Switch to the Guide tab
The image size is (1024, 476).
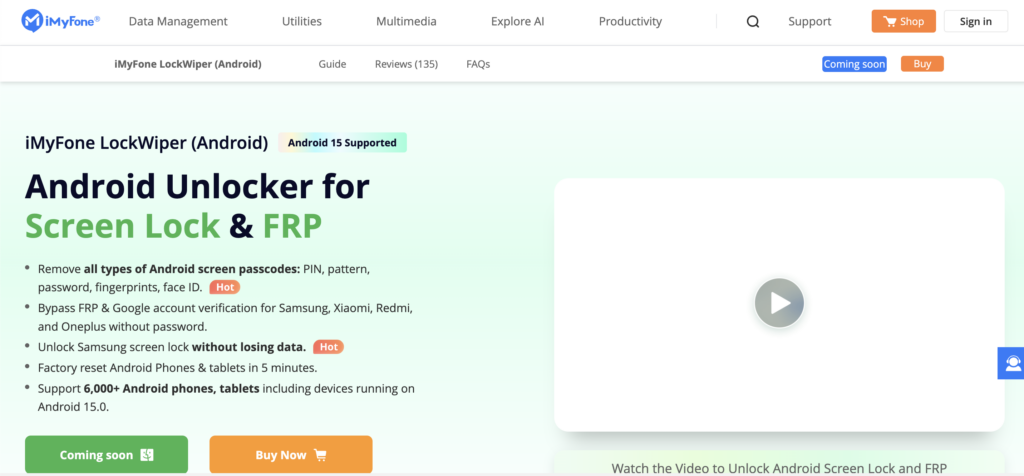[332, 64]
